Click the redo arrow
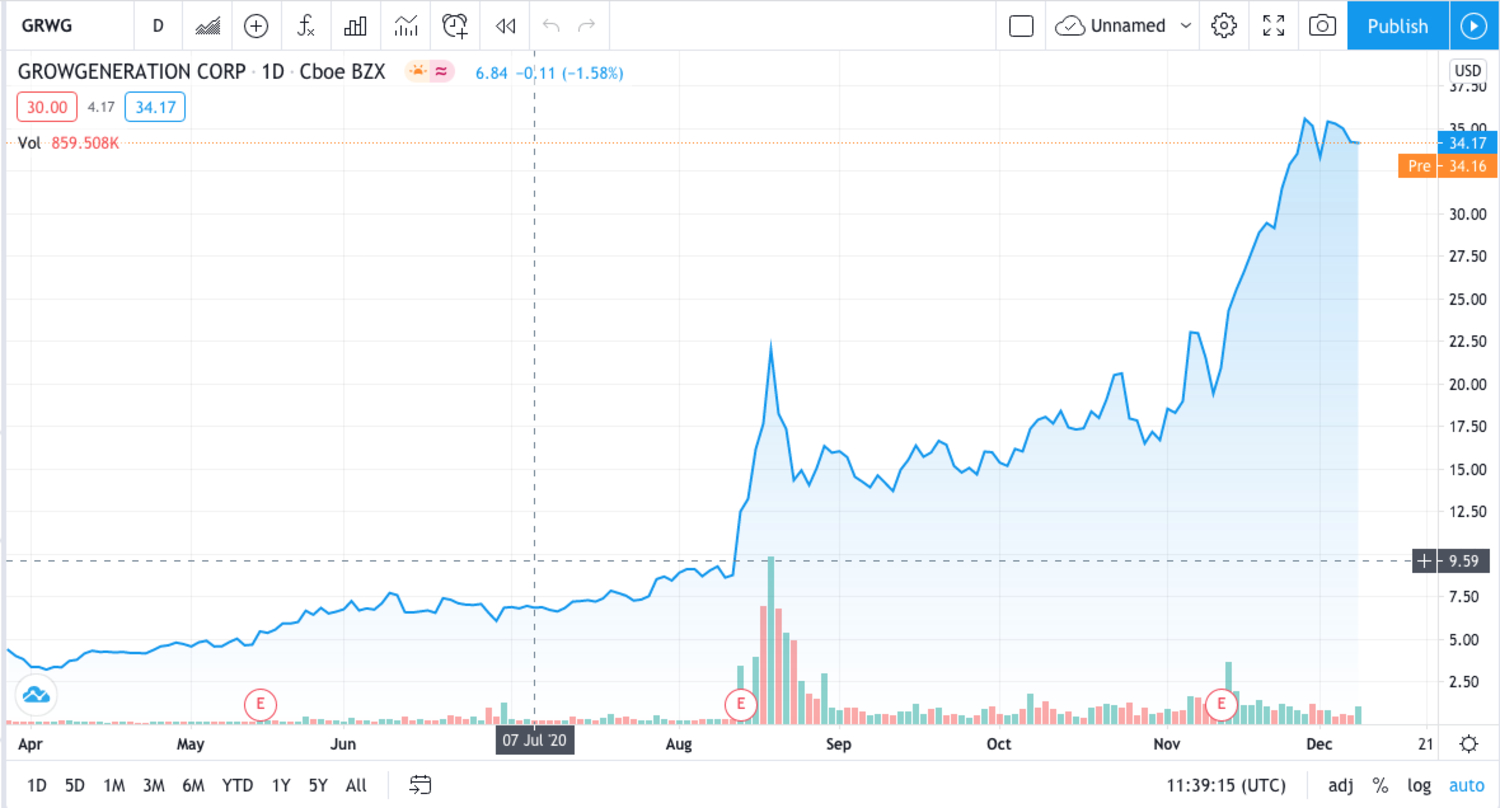The height and width of the screenshot is (808, 1500). pos(587,26)
